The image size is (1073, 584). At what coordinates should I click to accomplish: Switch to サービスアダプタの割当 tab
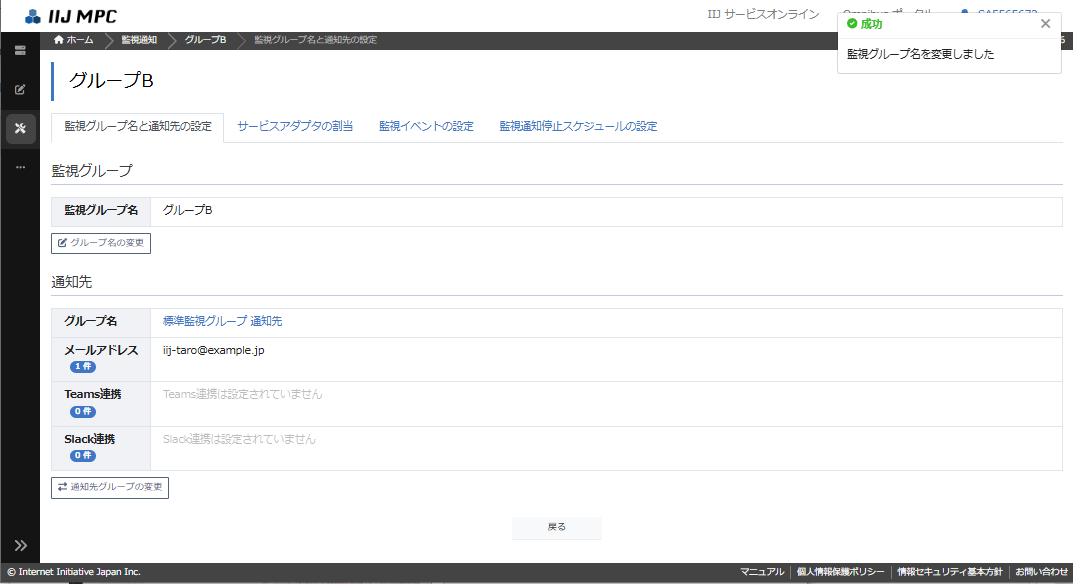coord(295,127)
